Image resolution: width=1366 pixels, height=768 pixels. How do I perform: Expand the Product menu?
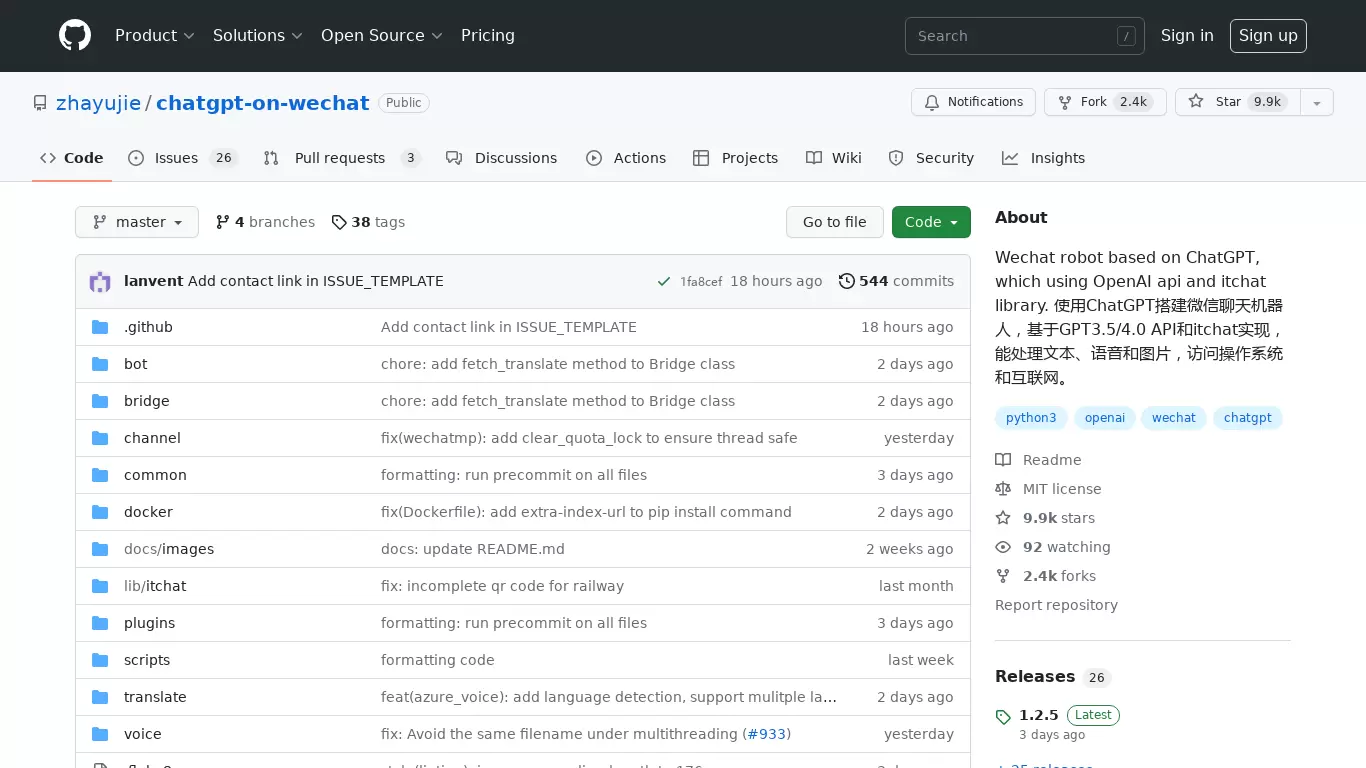[155, 35]
